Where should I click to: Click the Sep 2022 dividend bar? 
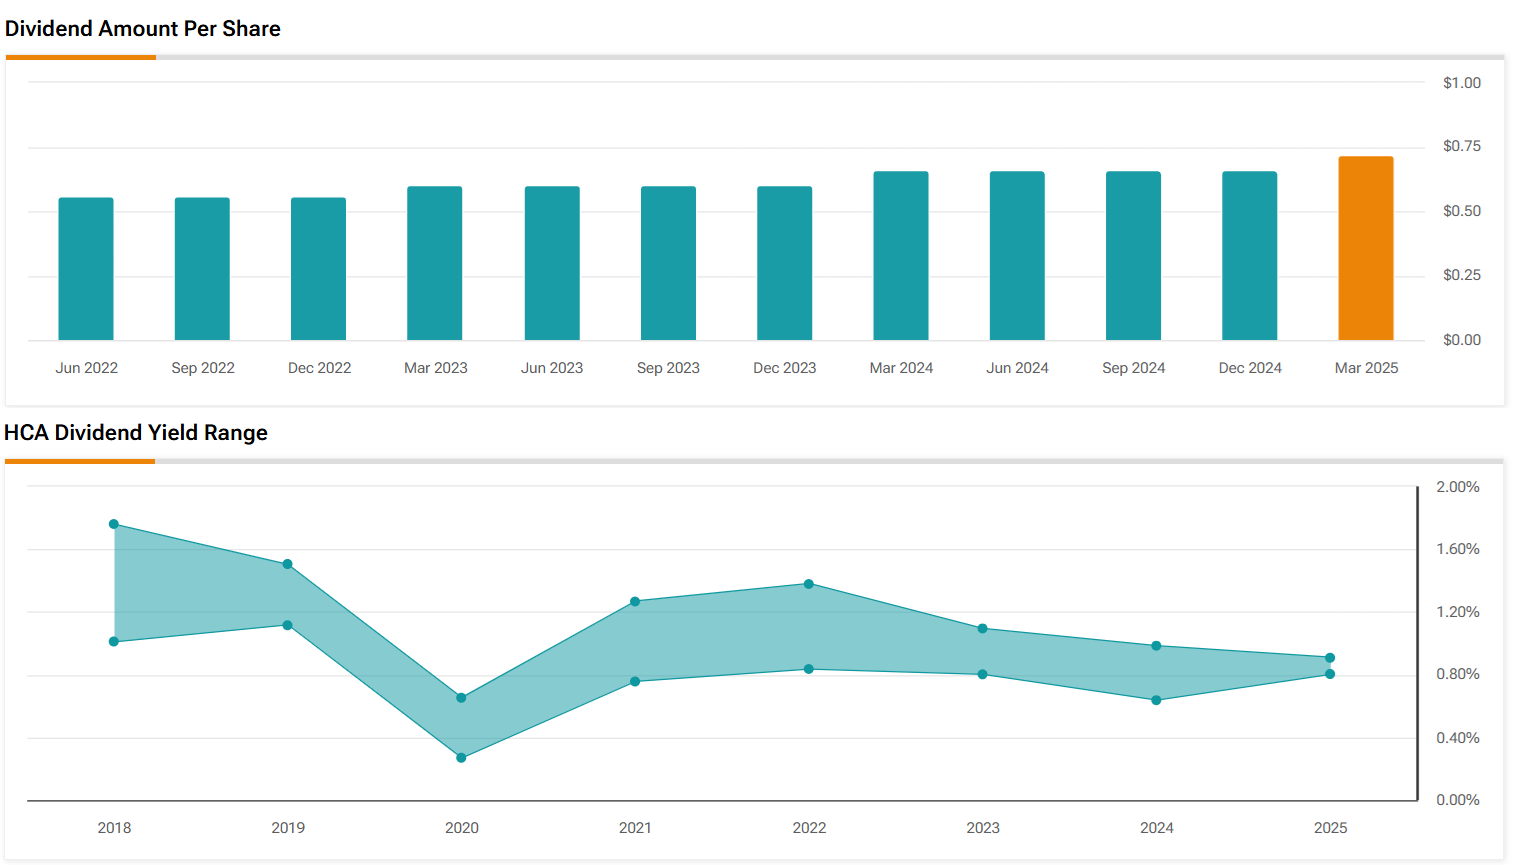(x=202, y=269)
